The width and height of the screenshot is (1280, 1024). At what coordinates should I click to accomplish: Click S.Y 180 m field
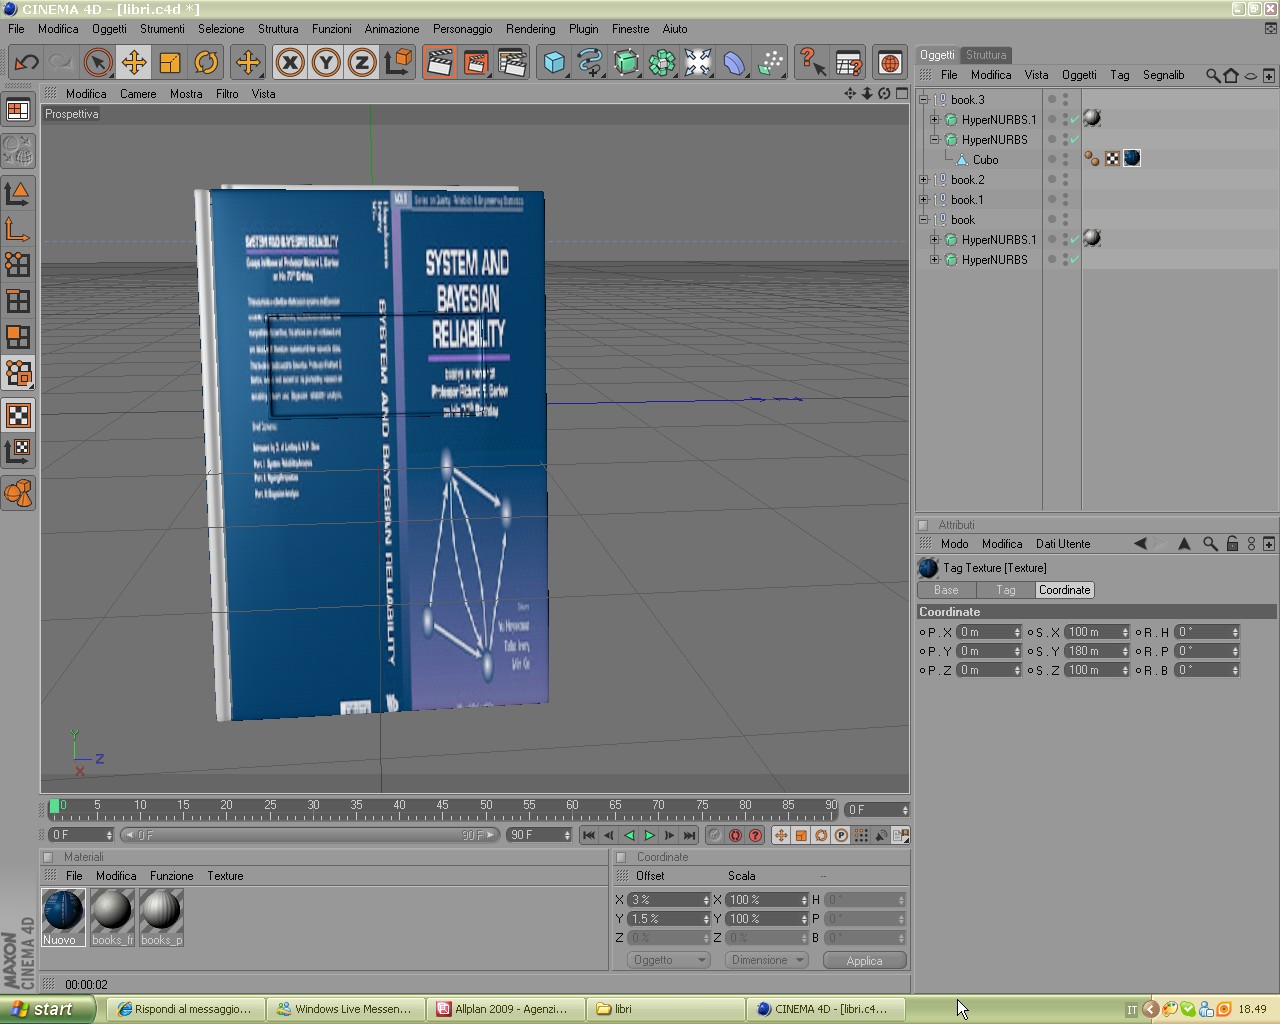pos(1098,651)
